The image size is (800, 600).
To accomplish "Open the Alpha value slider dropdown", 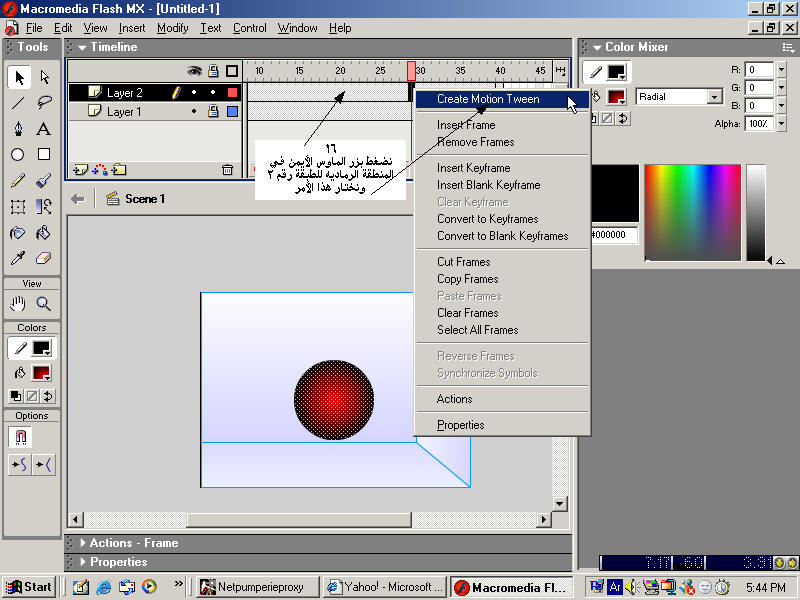I will tap(782, 123).
